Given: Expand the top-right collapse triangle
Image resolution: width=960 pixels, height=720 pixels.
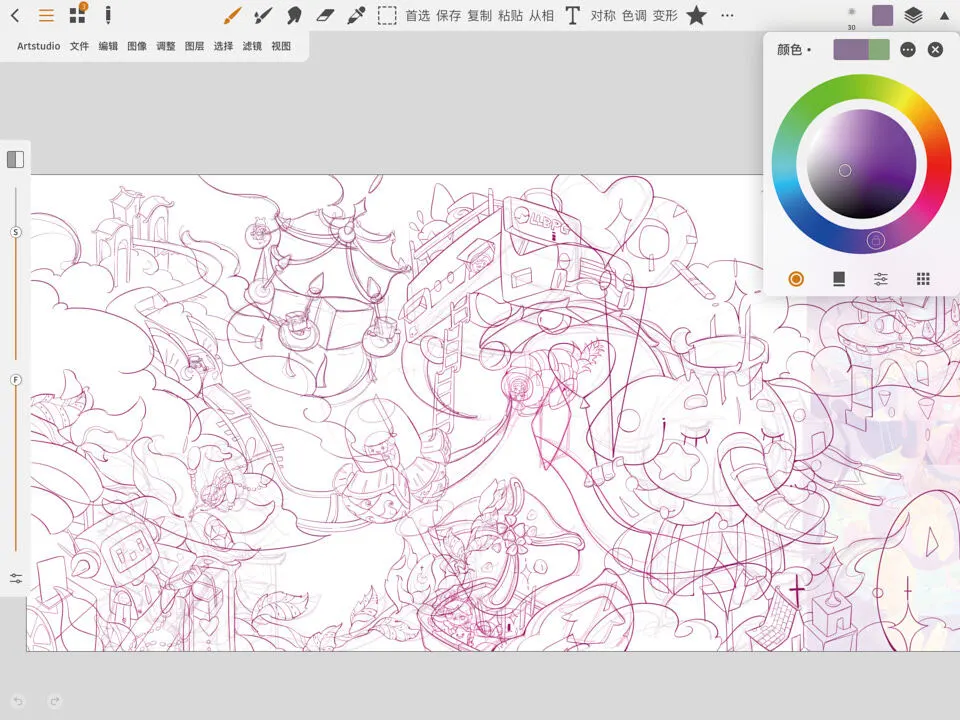Looking at the screenshot, I should tap(944, 16).
